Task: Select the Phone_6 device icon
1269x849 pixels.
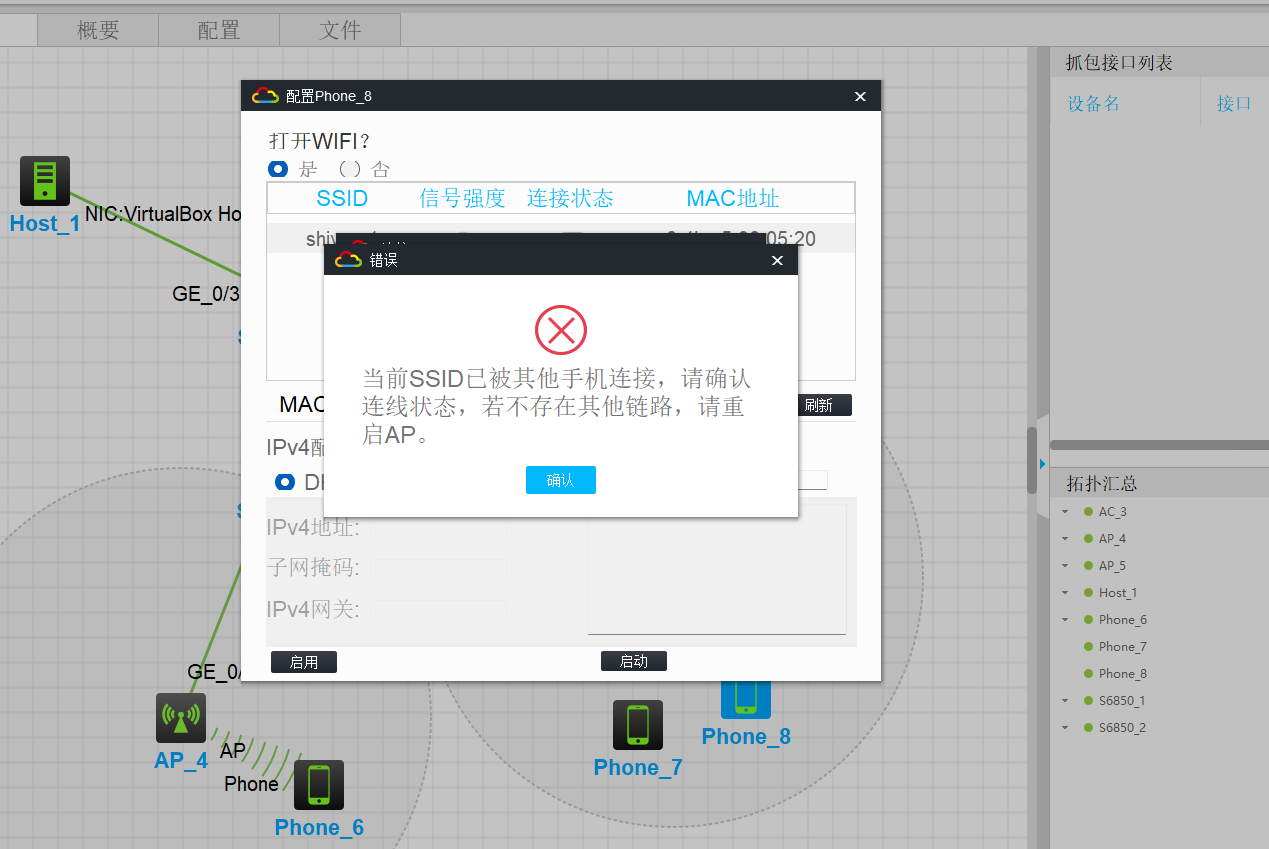Action: [319, 785]
